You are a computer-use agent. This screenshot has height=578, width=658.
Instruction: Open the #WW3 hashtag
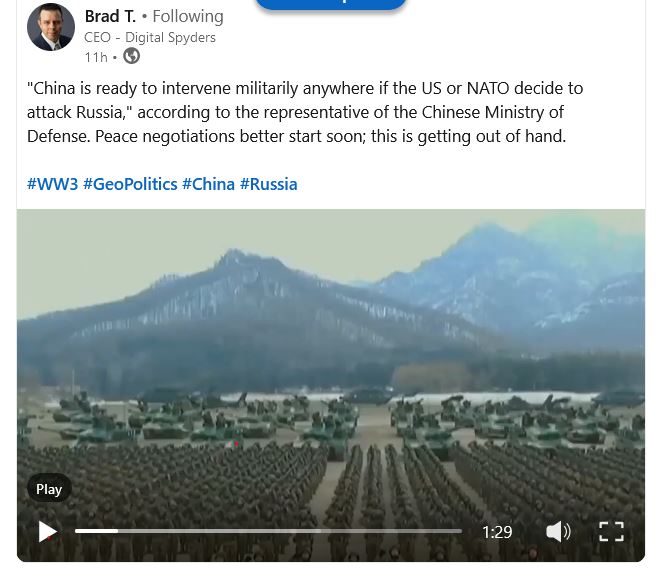click(52, 184)
